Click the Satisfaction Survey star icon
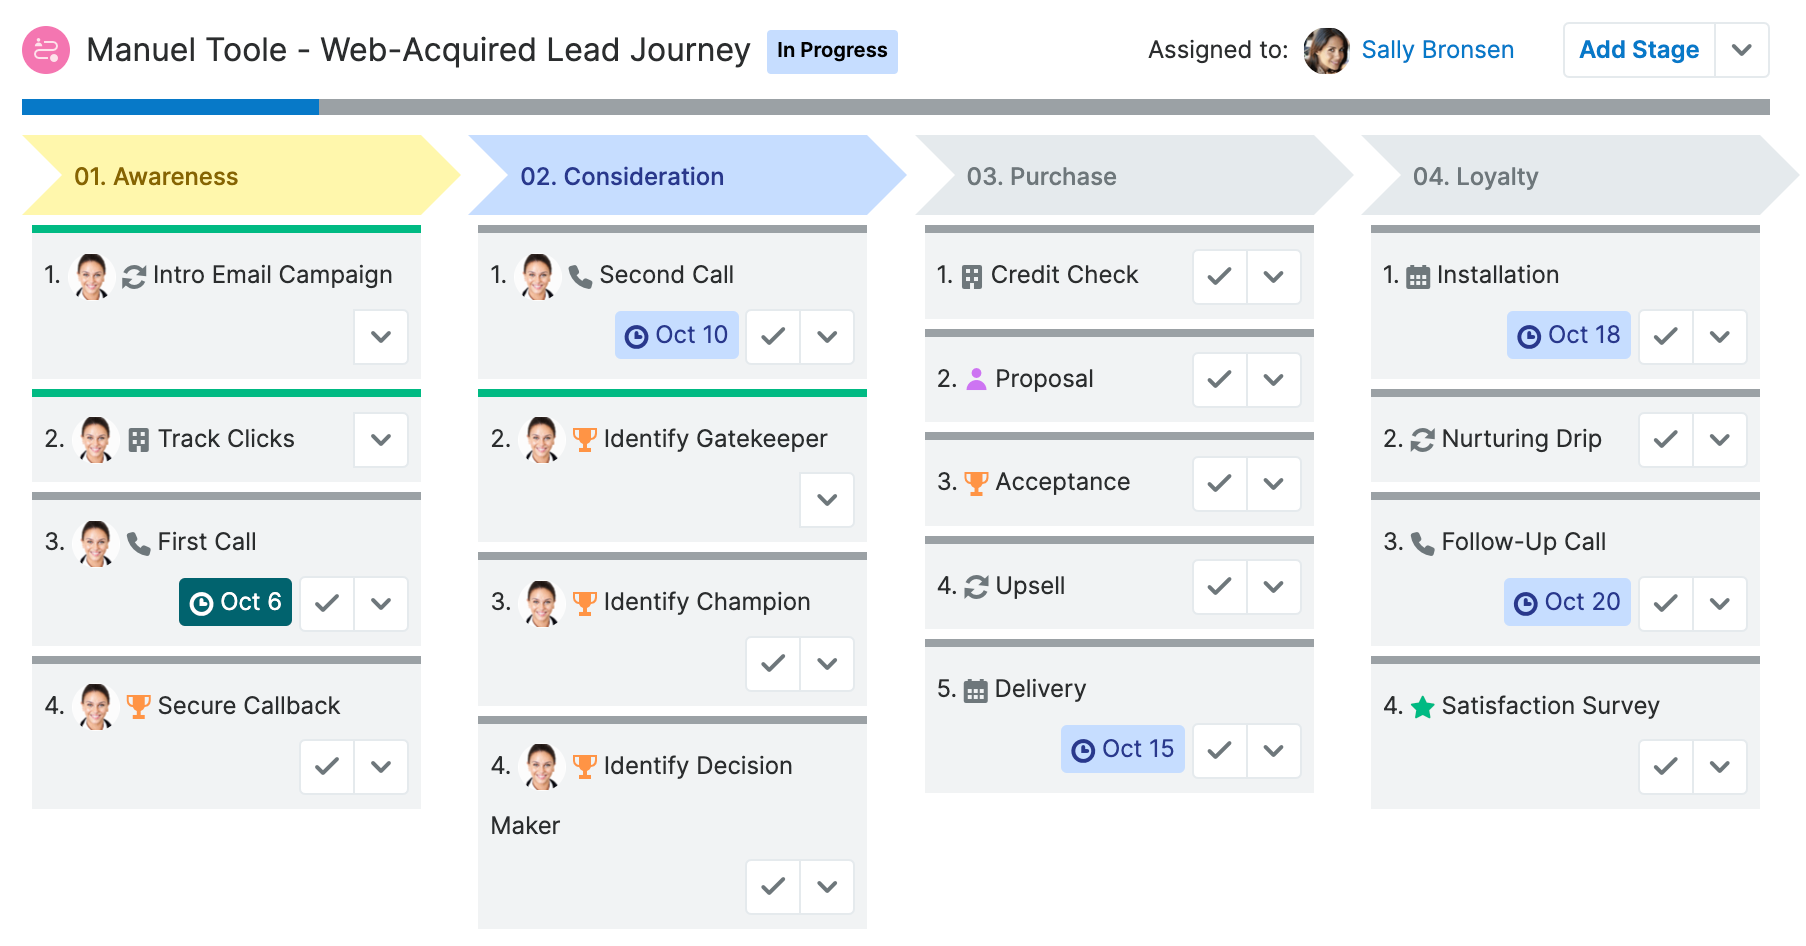 pyautogui.click(x=1422, y=707)
